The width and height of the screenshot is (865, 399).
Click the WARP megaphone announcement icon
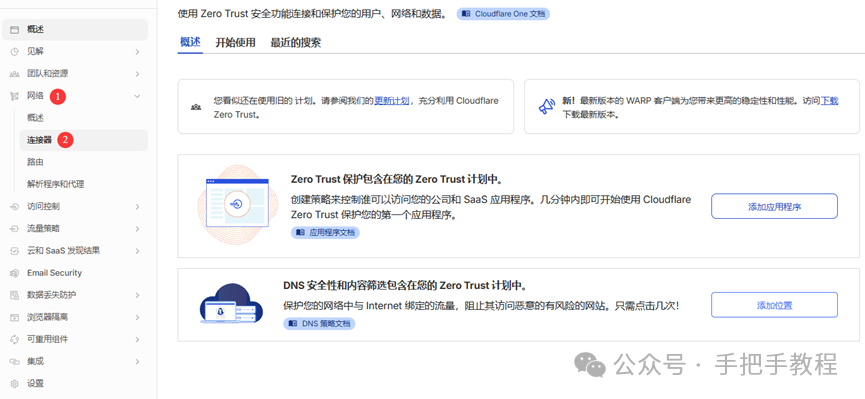pyautogui.click(x=546, y=107)
